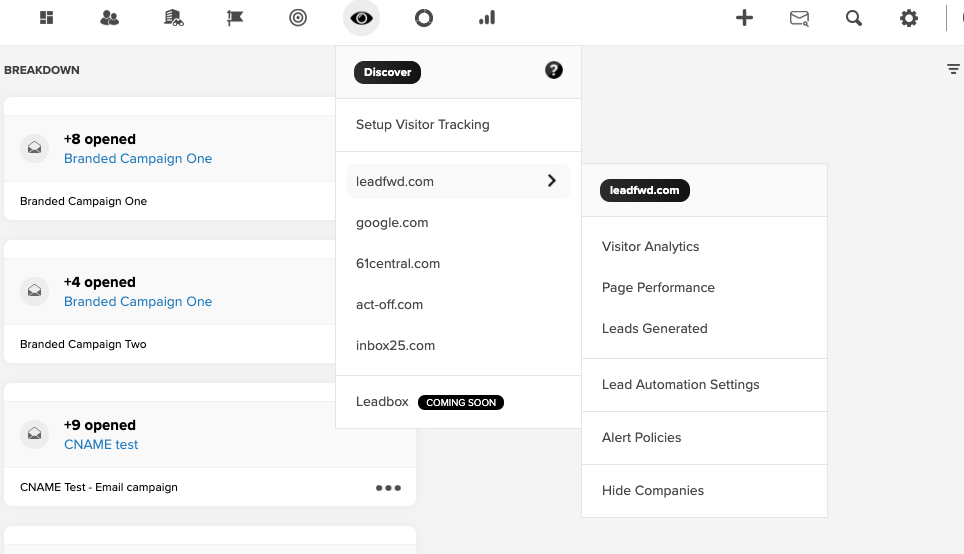Open the target goals icon

298,18
